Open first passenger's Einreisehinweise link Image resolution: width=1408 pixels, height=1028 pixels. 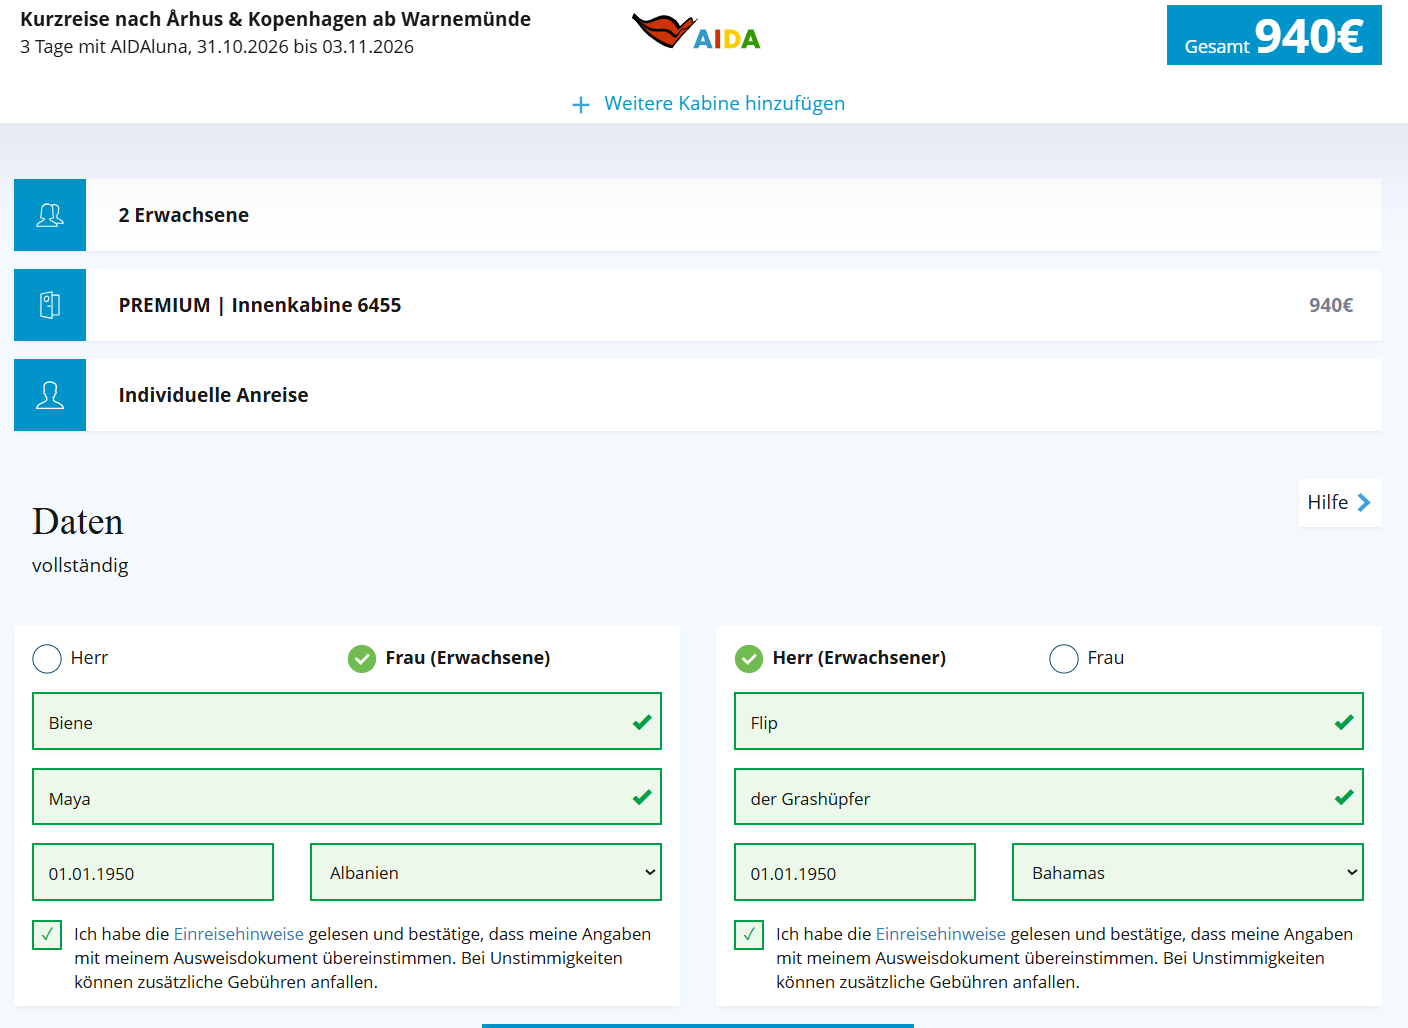tap(239, 934)
